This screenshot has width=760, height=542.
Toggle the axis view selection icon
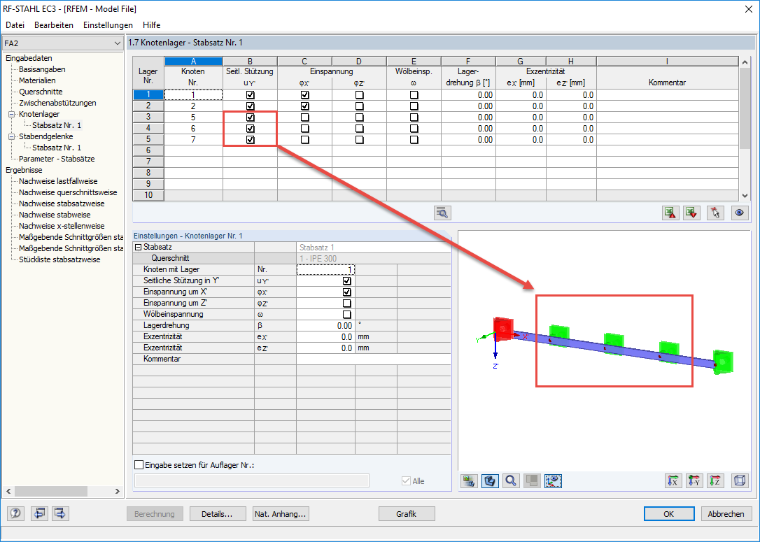pos(553,480)
